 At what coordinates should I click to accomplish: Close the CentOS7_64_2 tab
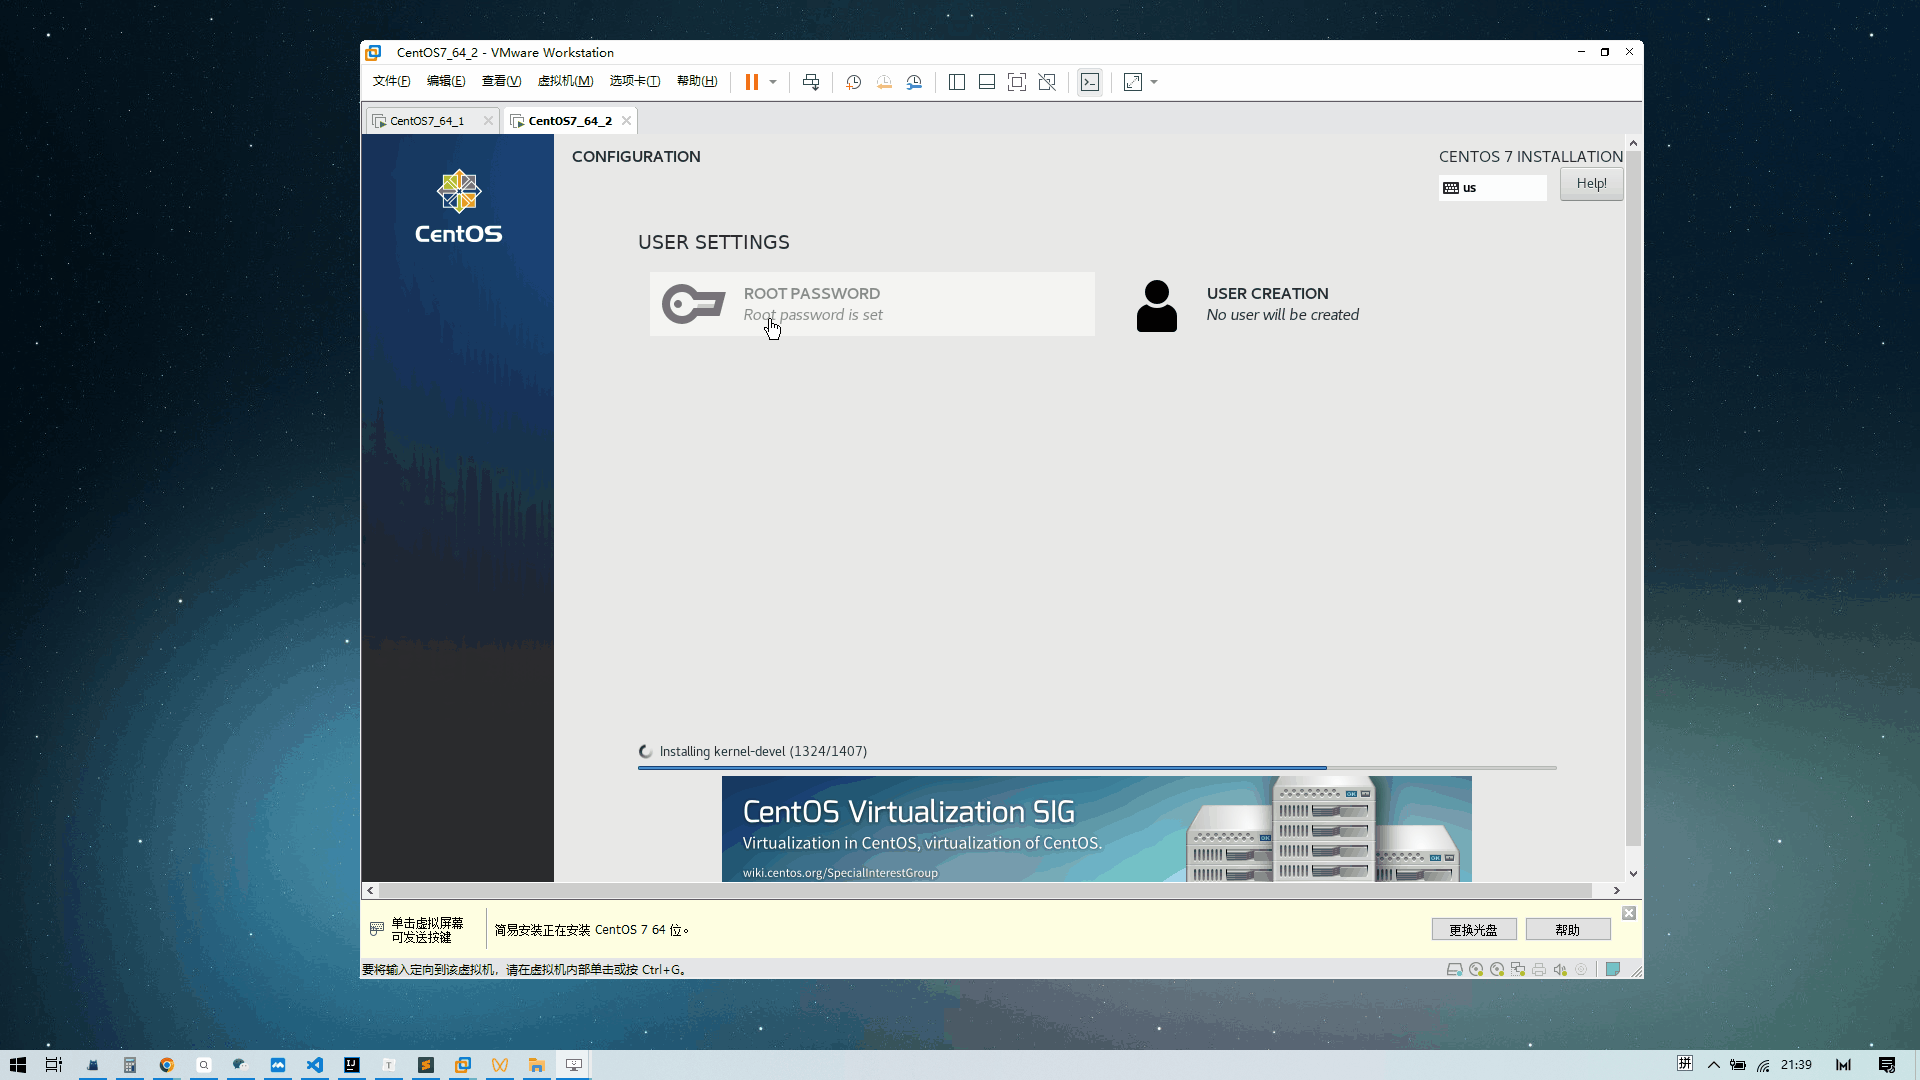[626, 121]
